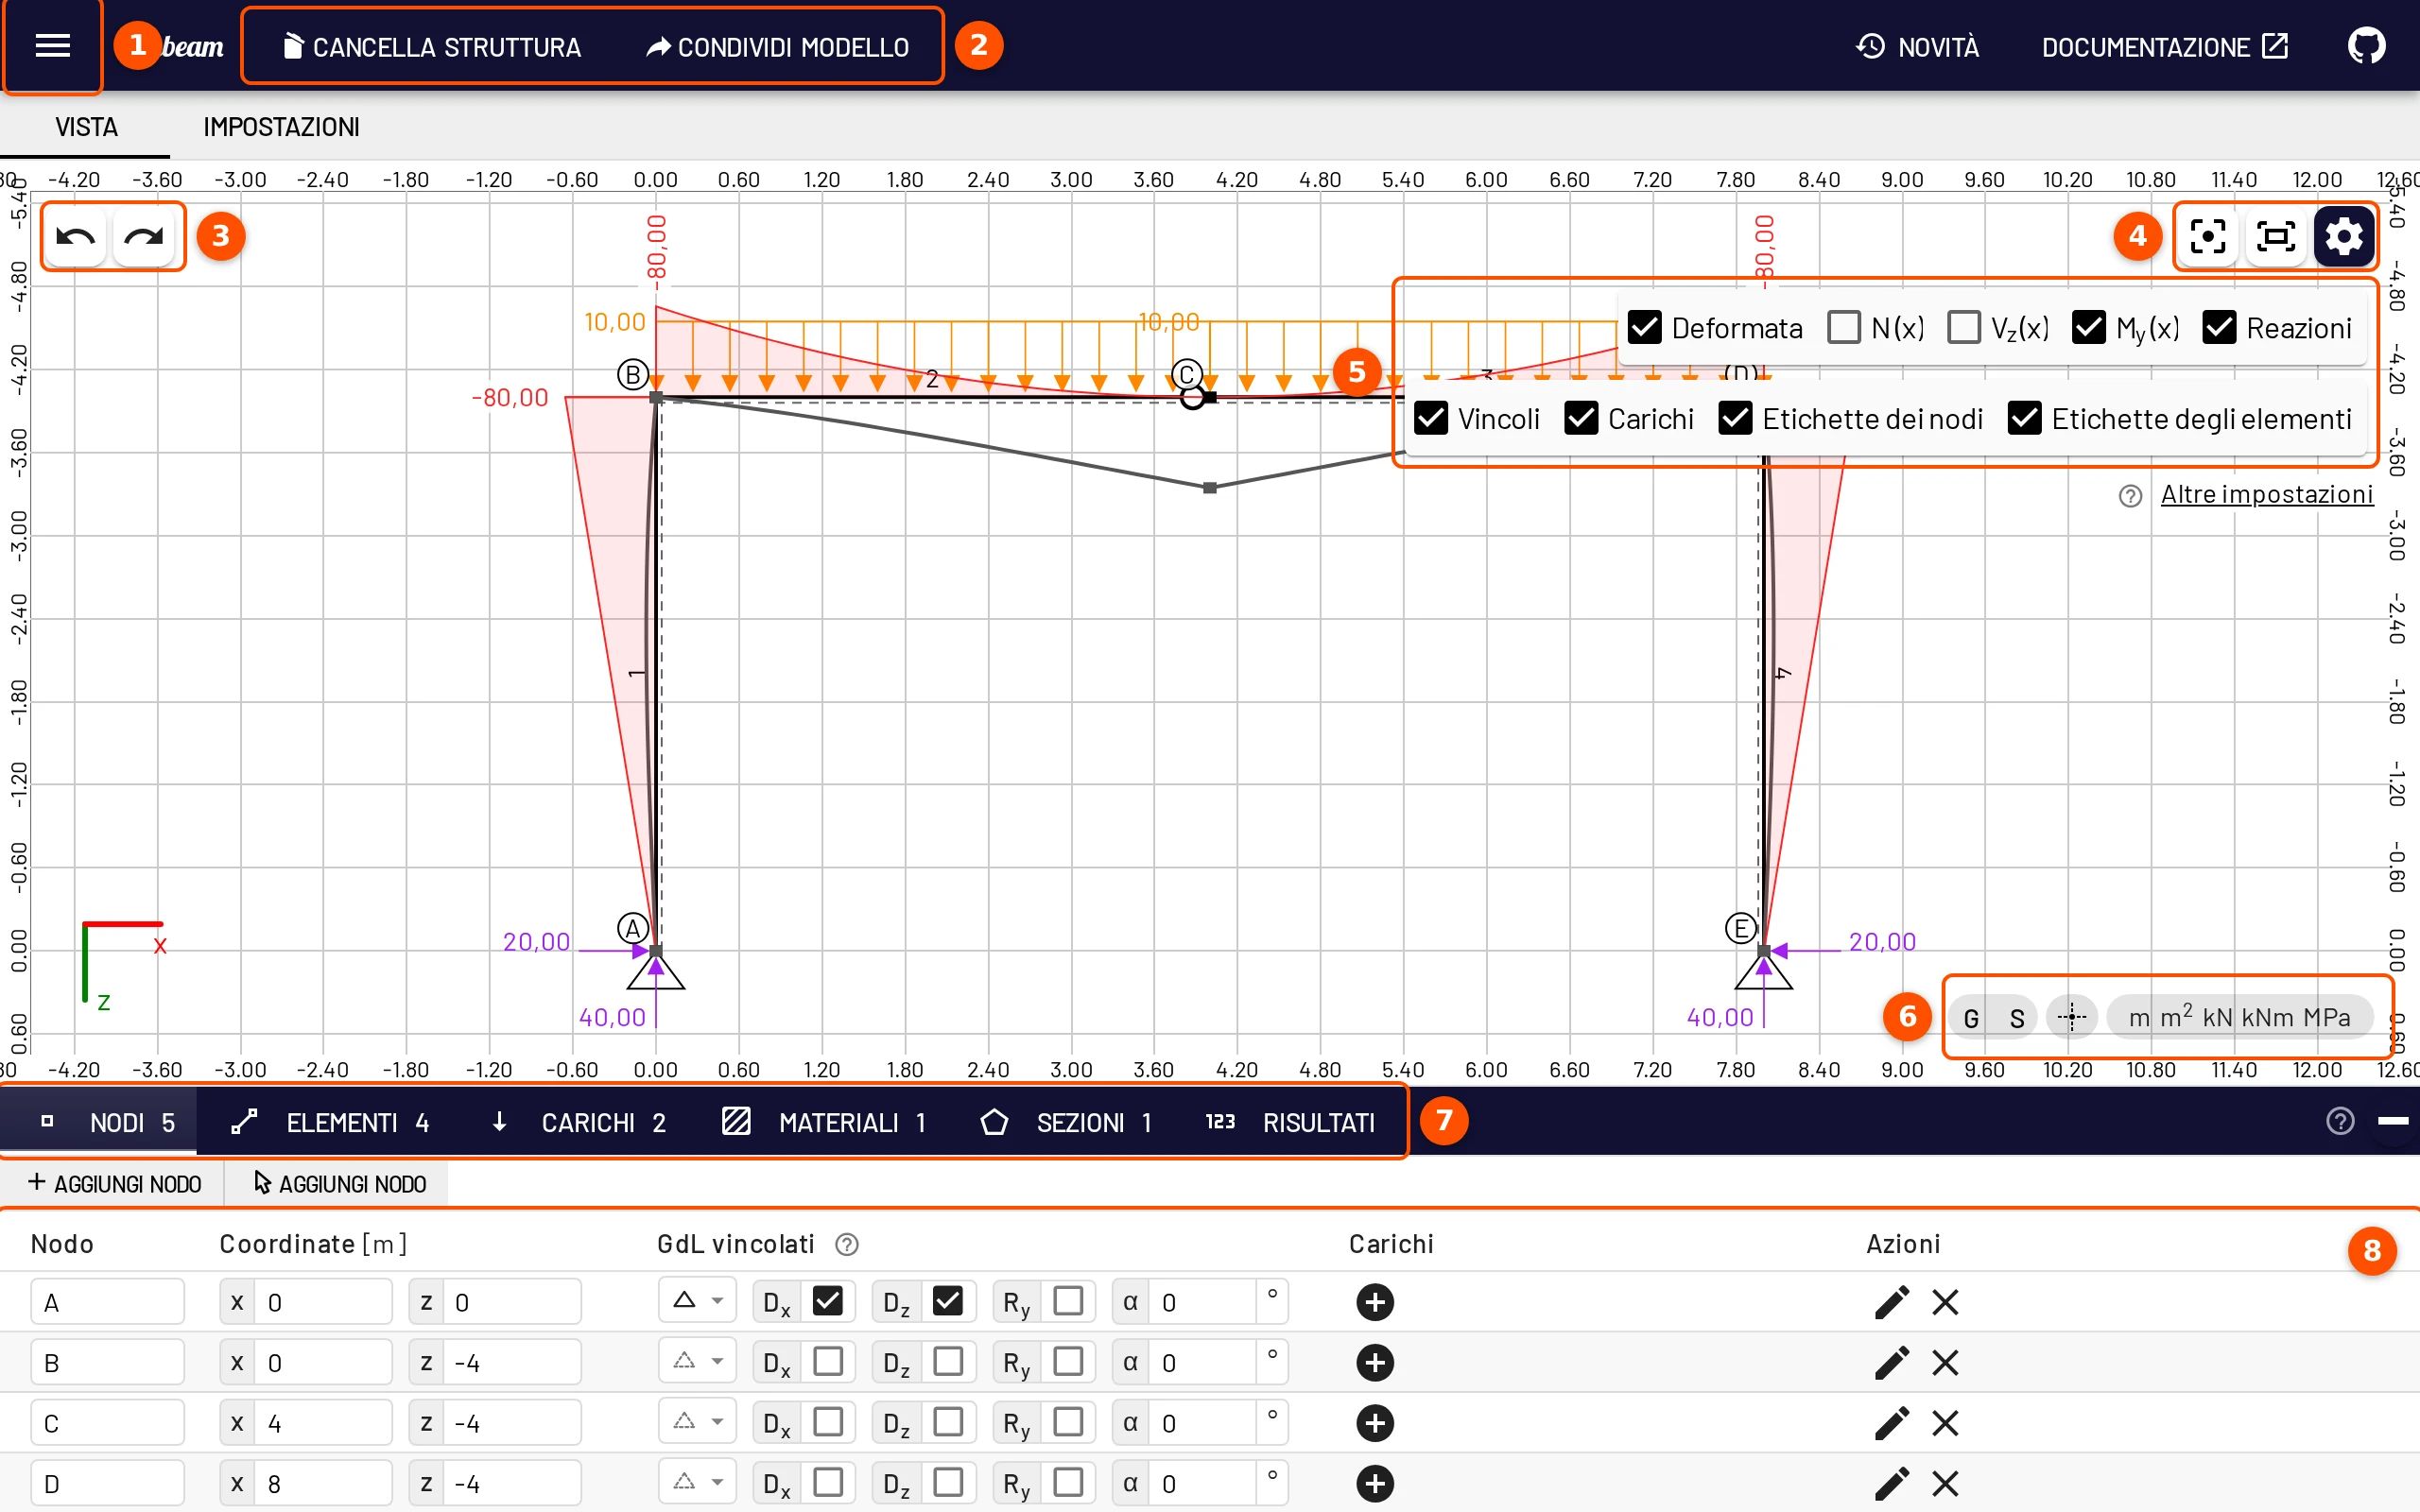
Task: Open the ELEMENTI tab
Action: tap(329, 1122)
